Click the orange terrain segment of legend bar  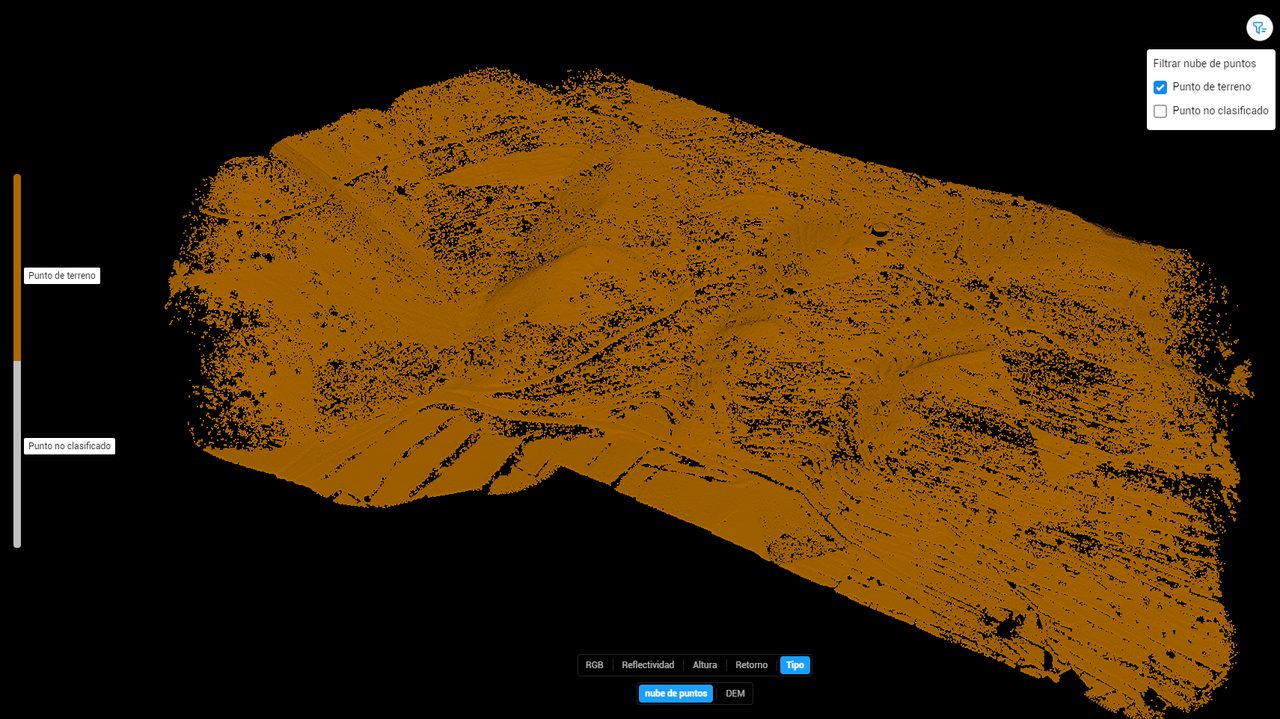click(x=17, y=267)
